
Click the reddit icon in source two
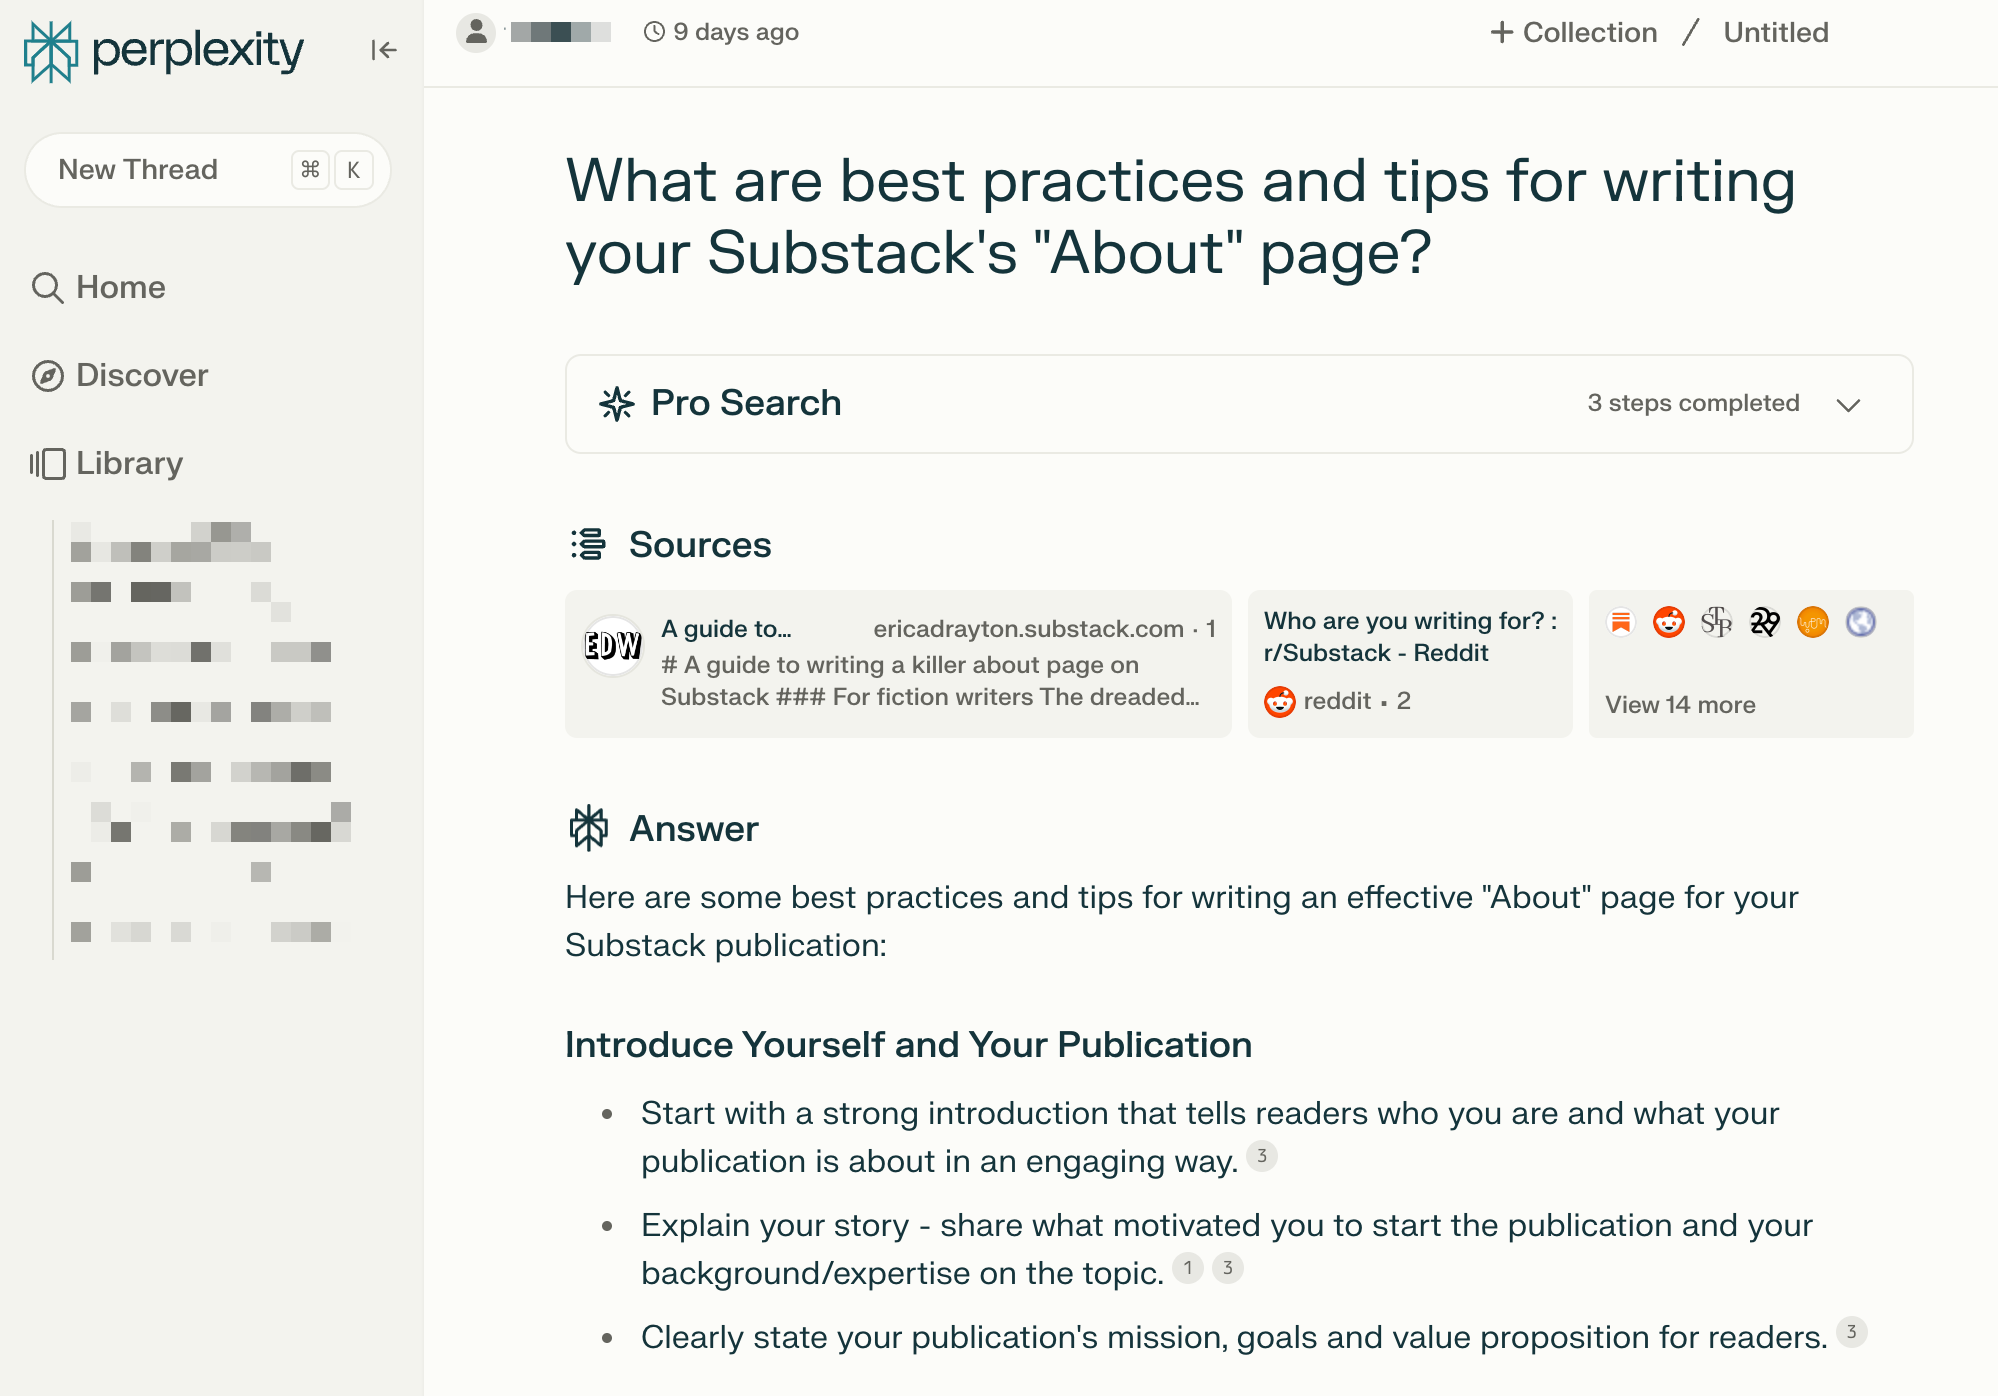tap(1280, 702)
